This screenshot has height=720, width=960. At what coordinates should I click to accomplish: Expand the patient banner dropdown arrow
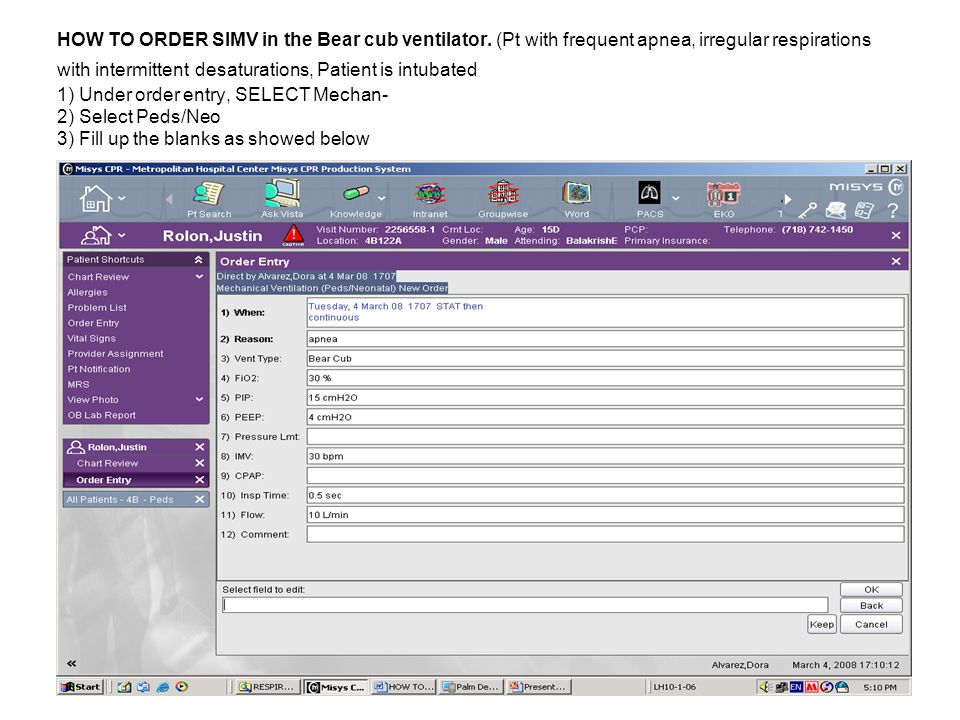pos(122,236)
